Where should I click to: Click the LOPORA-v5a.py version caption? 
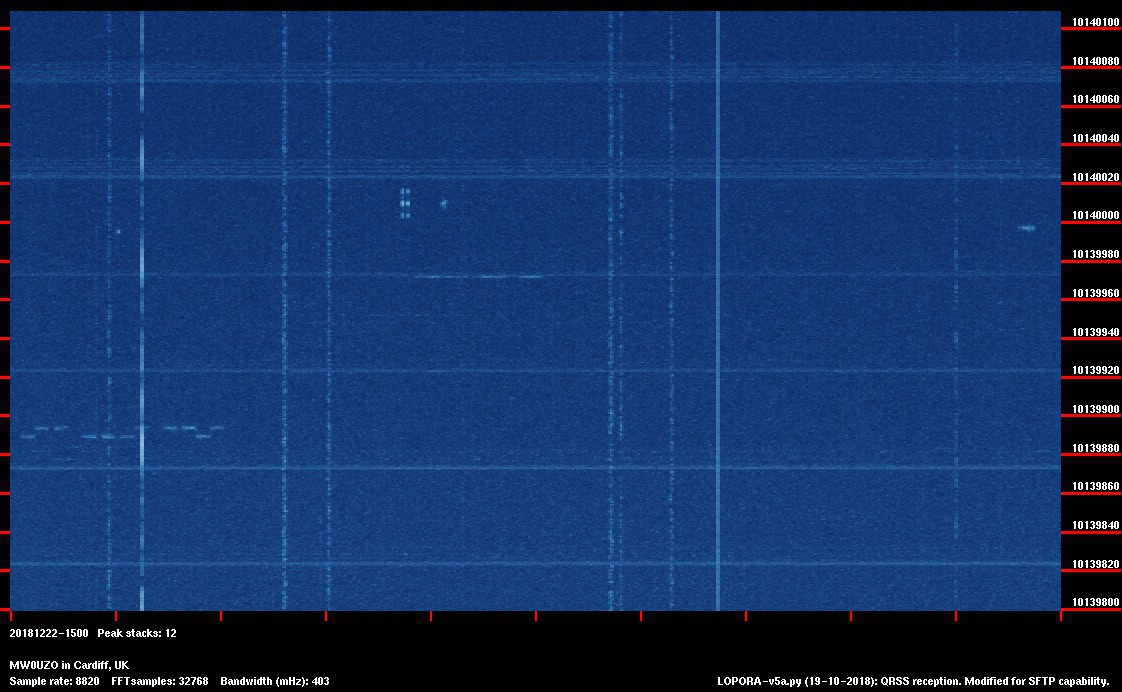coord(913,681)
